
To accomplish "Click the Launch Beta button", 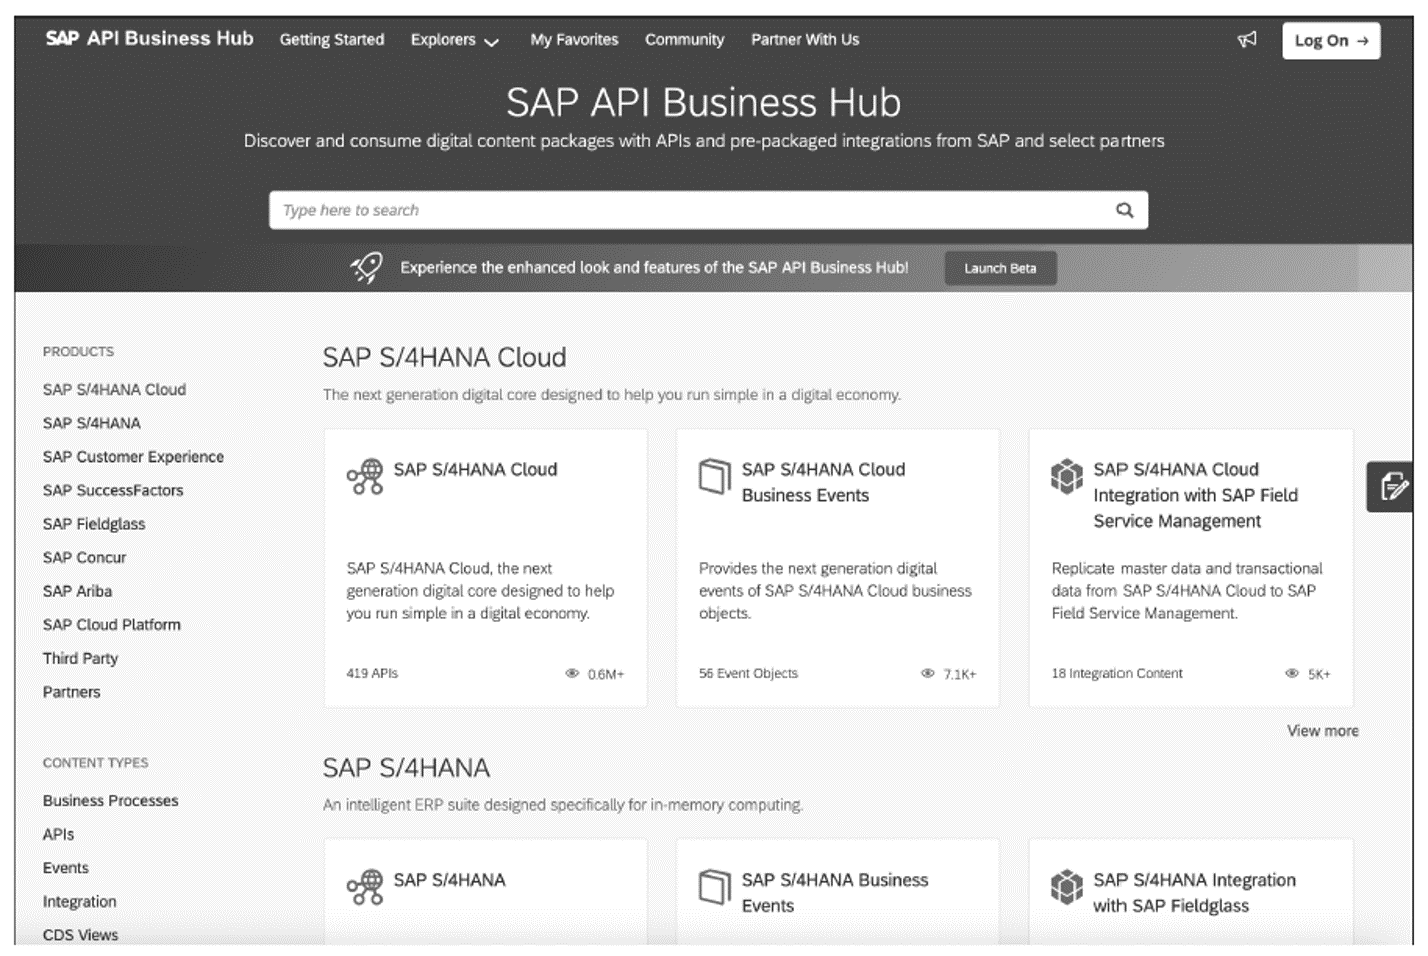I will point(1000,268).
